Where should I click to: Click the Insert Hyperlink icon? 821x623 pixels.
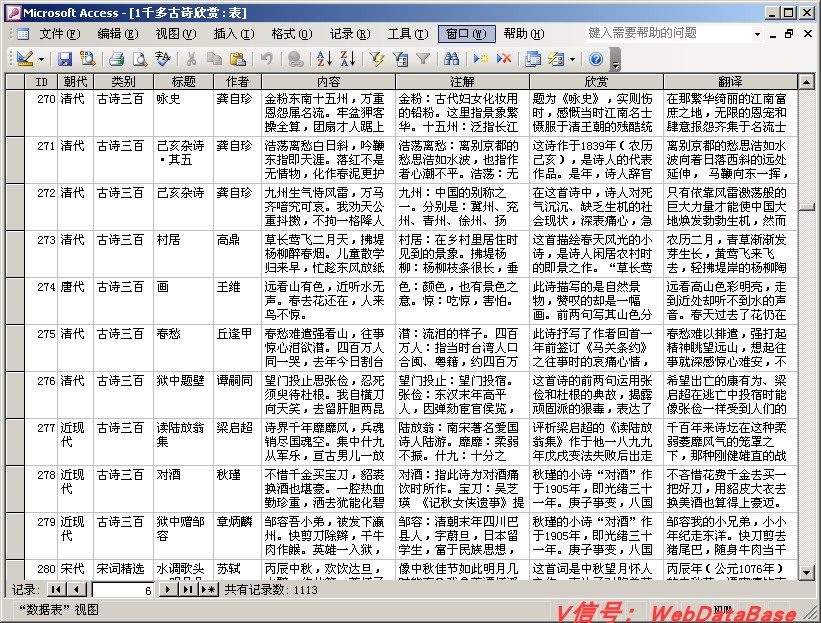click(x=295, y=59)
